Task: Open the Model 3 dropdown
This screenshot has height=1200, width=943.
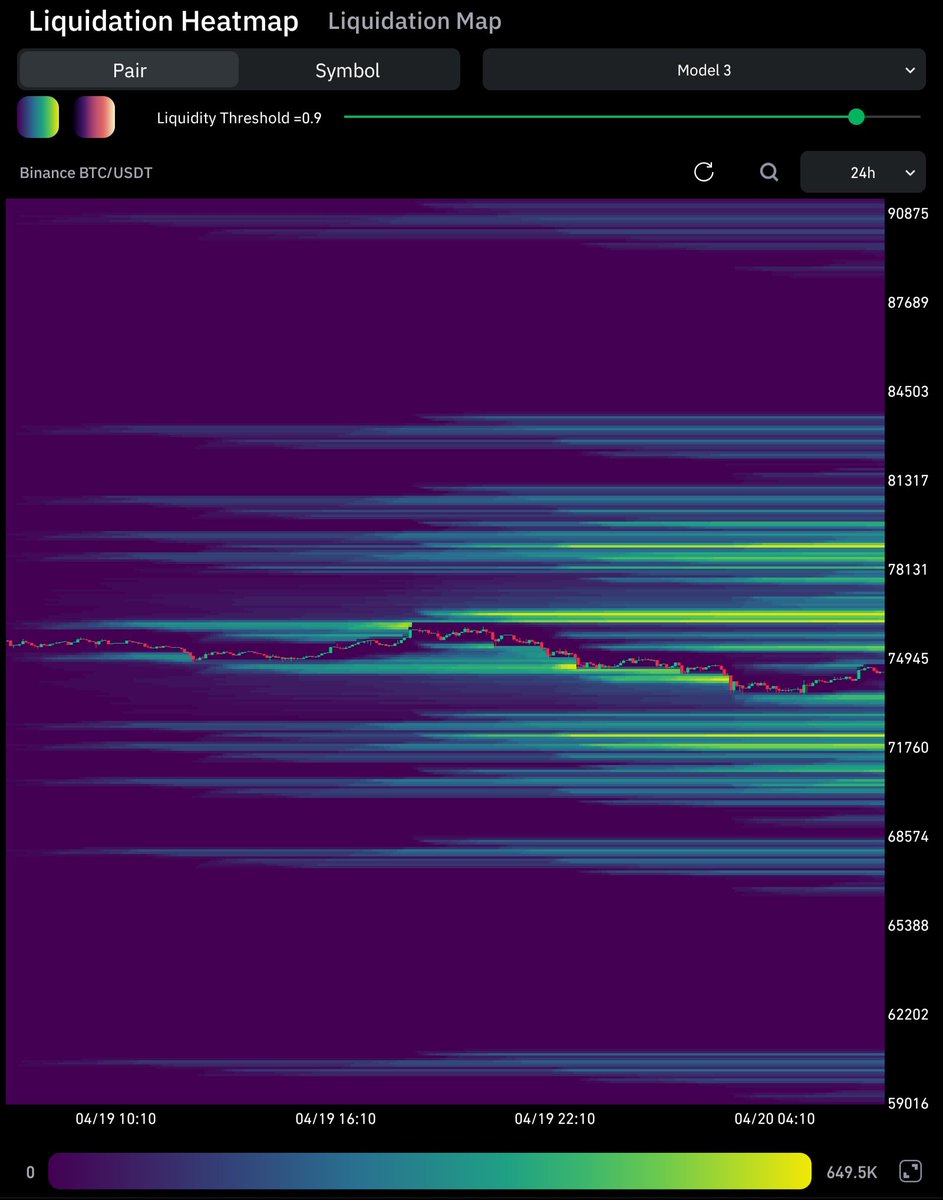Action: tap(704, 70)
